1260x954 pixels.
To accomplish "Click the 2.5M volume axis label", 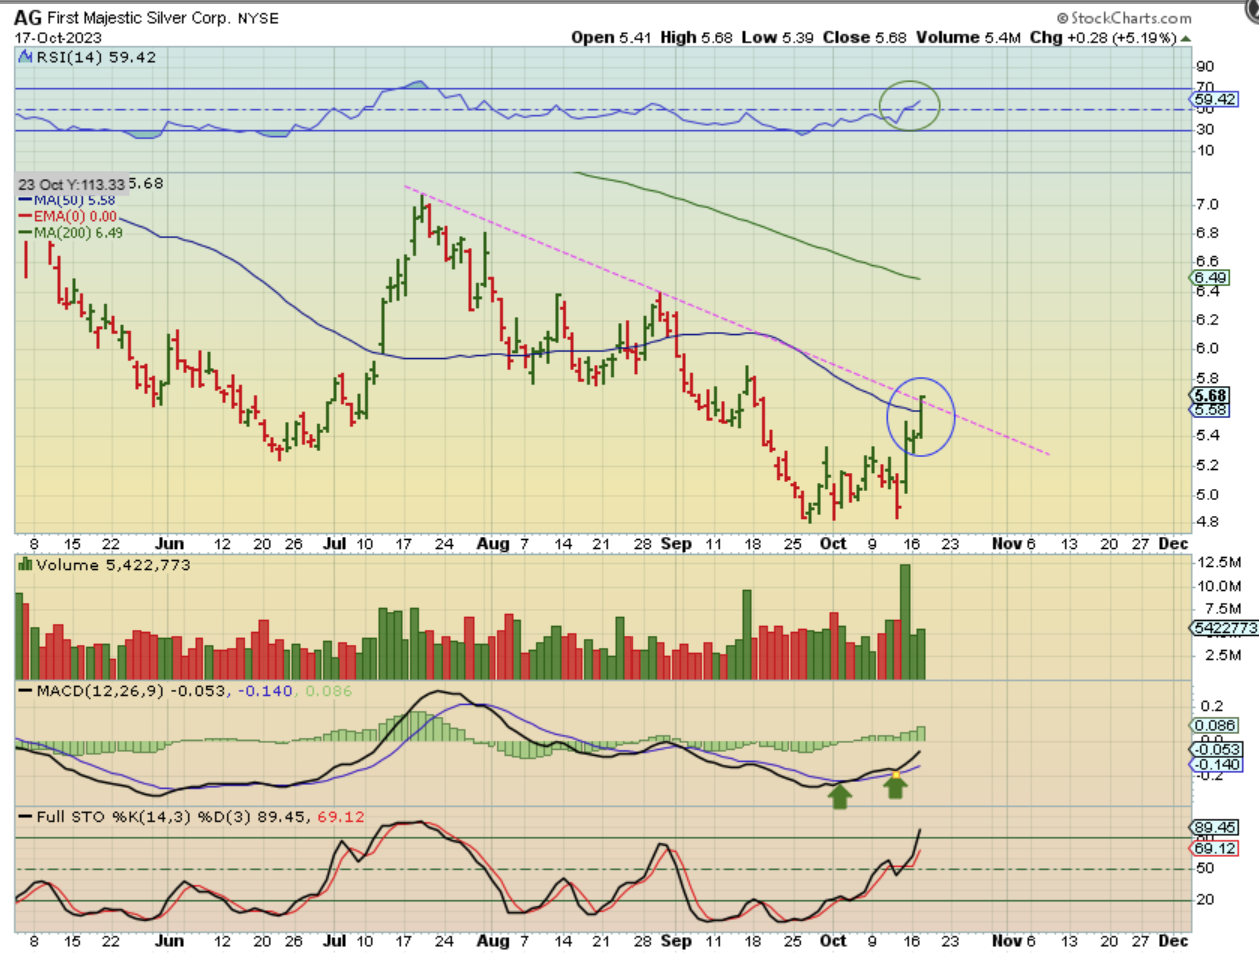I will (x=1223, y=655).
